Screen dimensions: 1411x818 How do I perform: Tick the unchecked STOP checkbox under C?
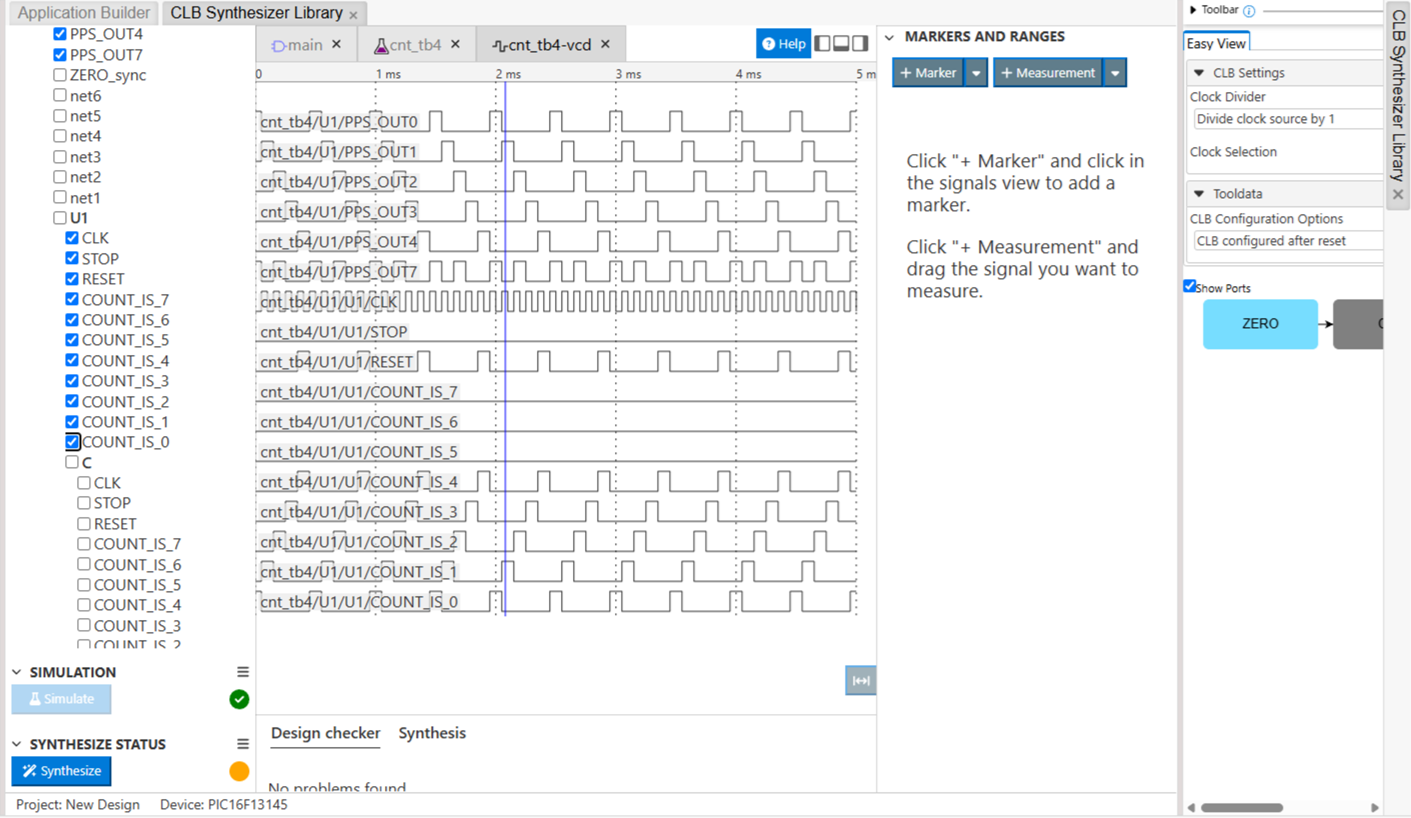(x=84, y=503)
